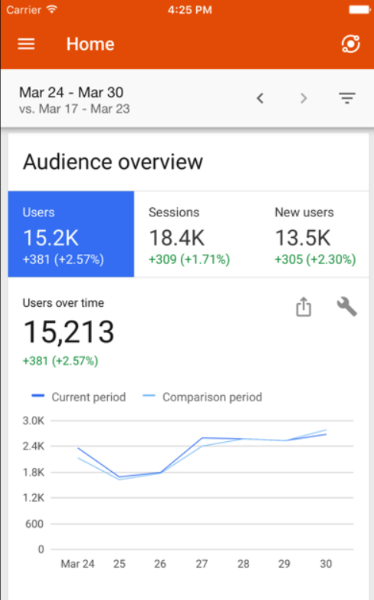Select the New users metric tab
374x600 pixels.
pyautogui.click(x=315, y=234)
